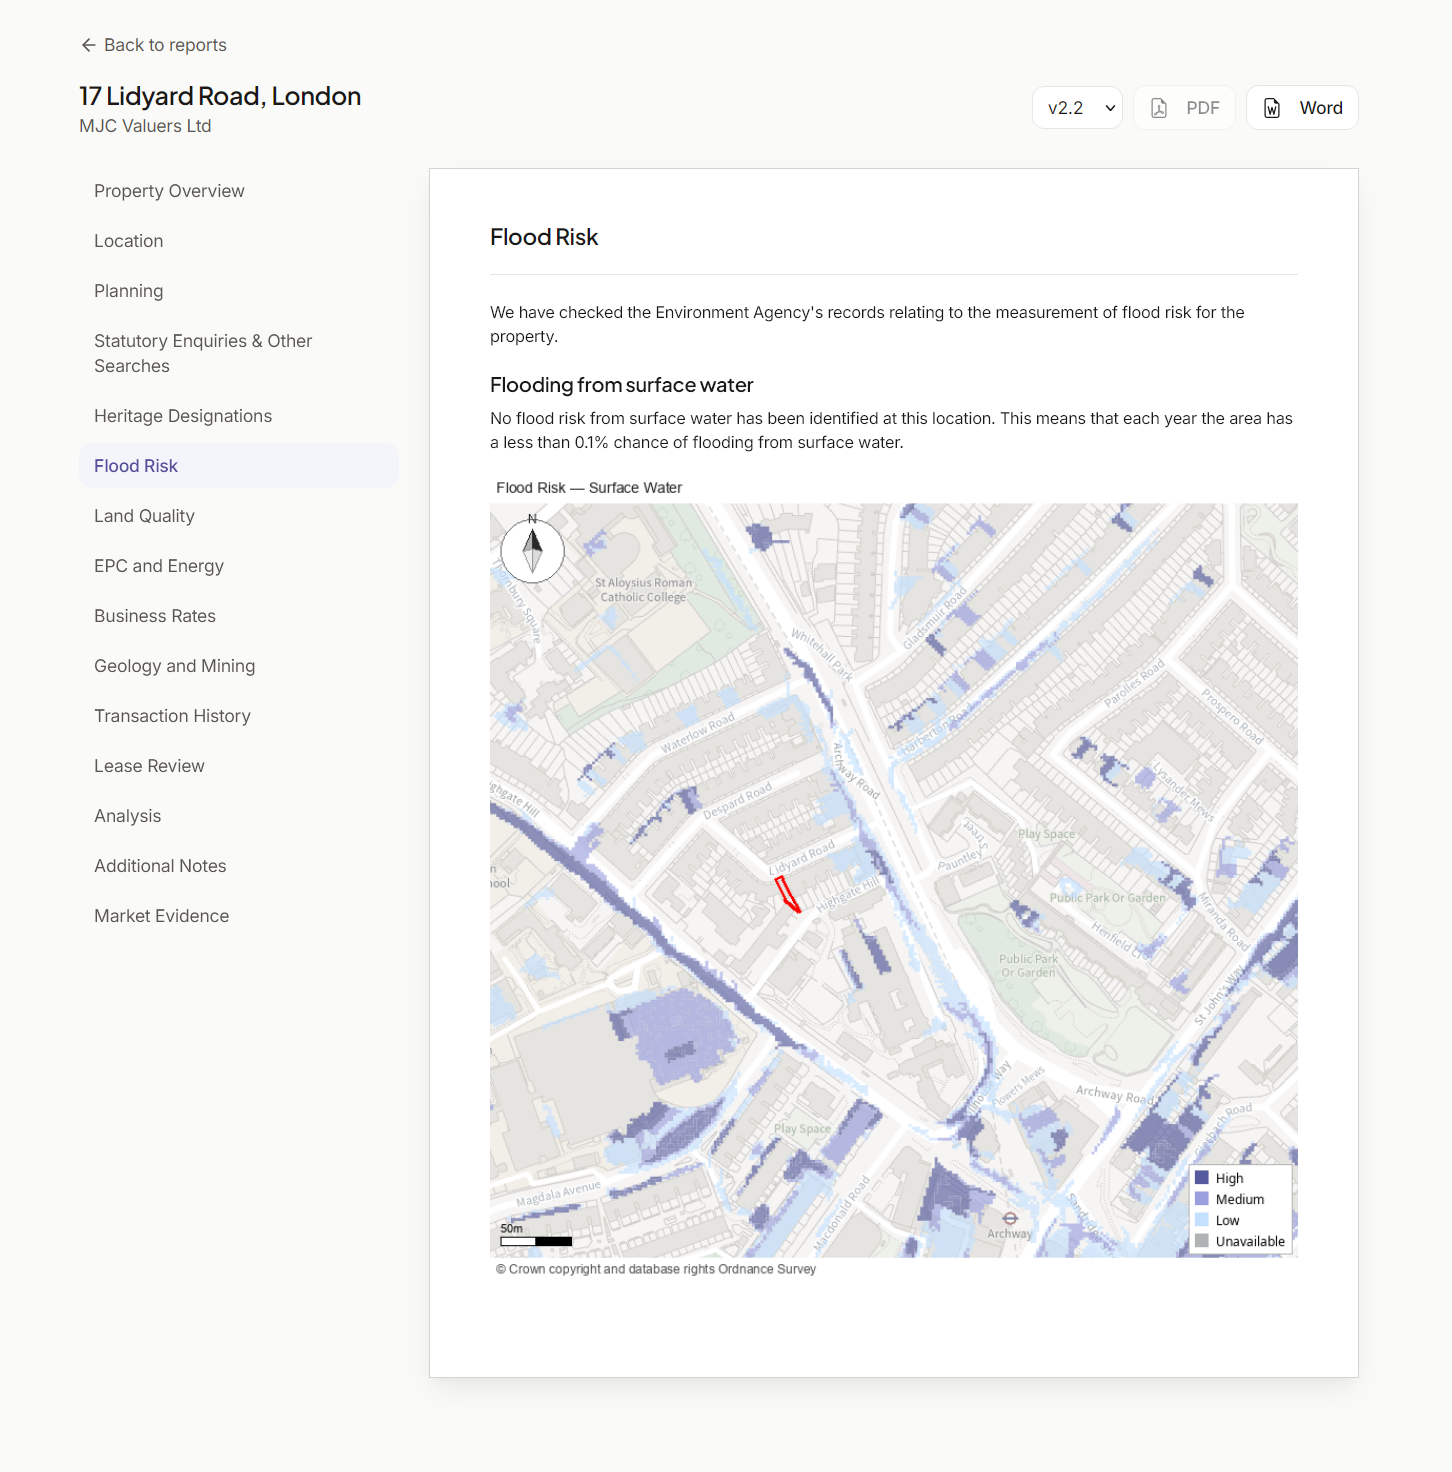
Task: Open EPC and Energy section
Action: tap(239, 566)
